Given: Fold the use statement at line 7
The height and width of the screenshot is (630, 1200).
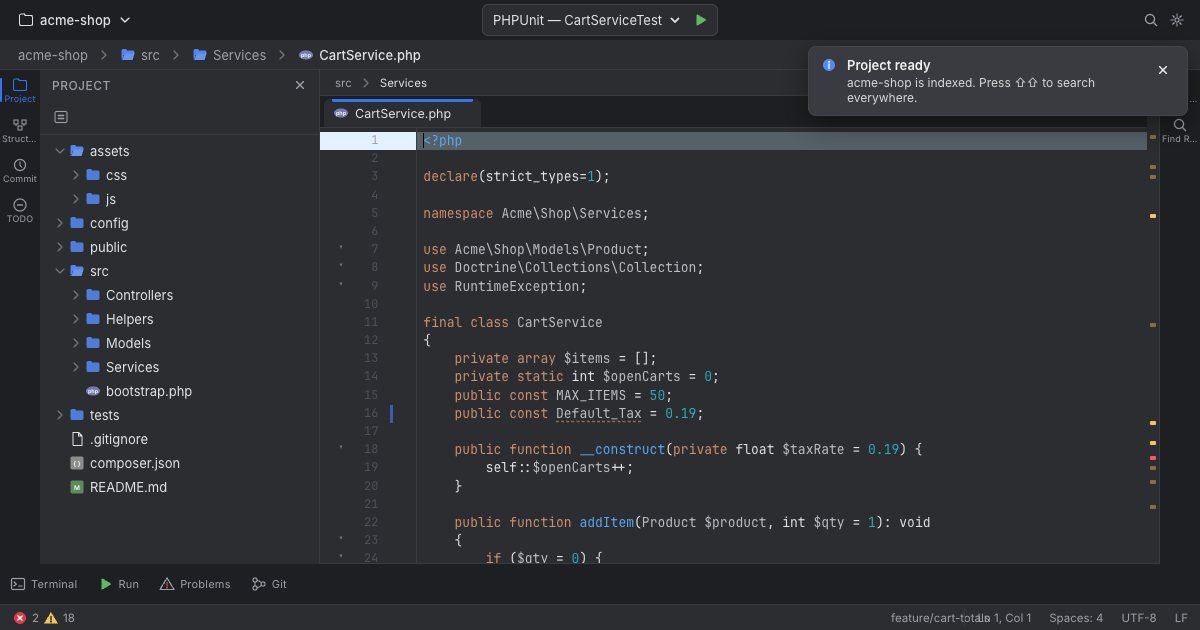Looking at the screenshot, I should pyautogui.click(x=341, y=247).
